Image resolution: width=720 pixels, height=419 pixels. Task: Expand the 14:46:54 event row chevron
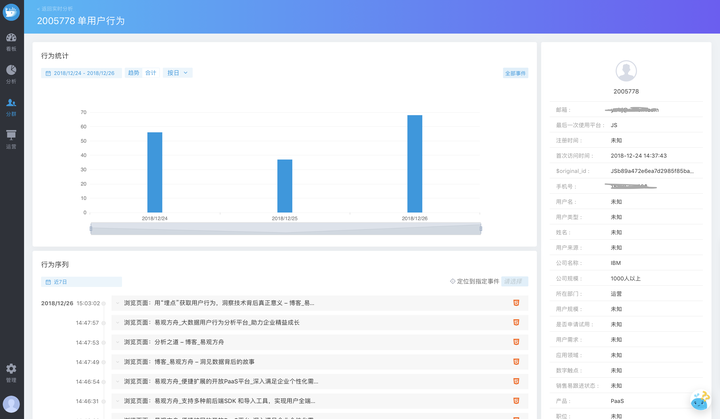pos(118,381)
